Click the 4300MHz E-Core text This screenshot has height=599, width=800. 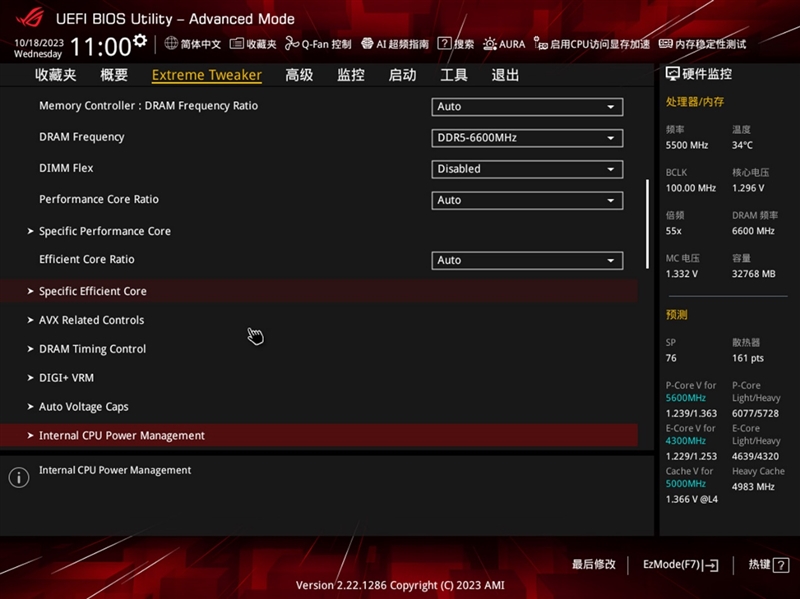pos(685,441)
